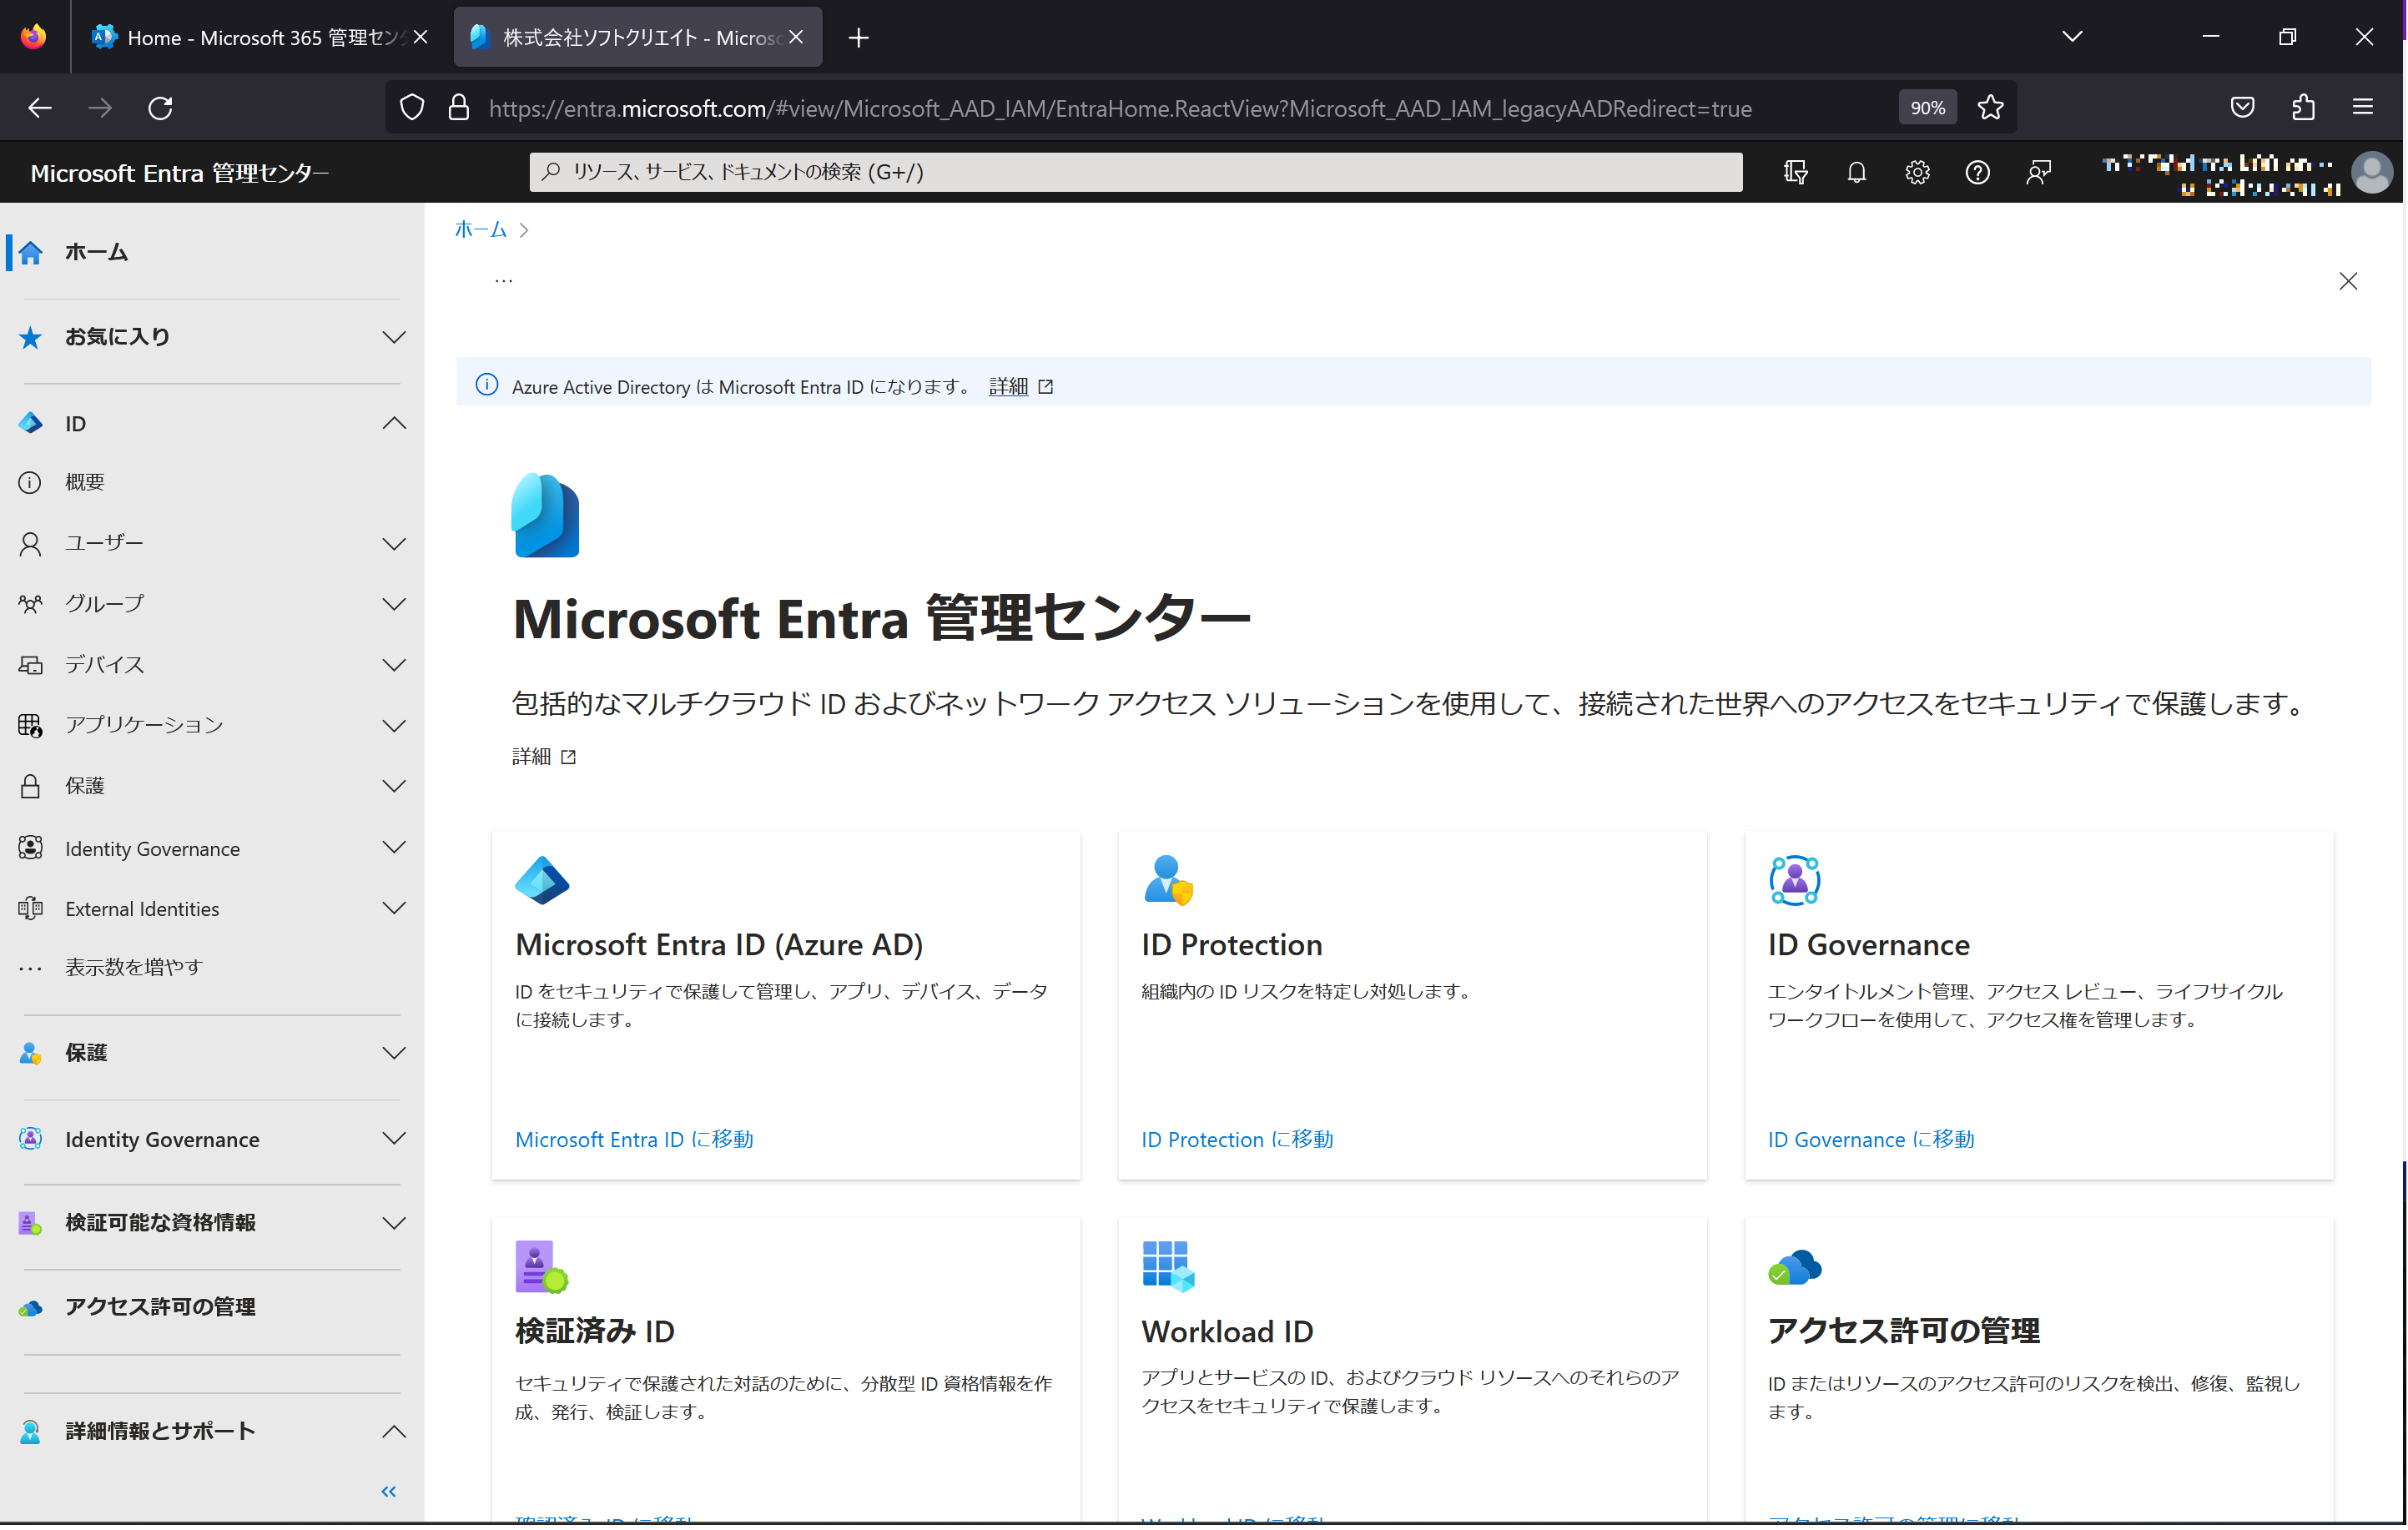Click the tracking protection shield icon
The image size is (2408, 1530).
point(412,107)
